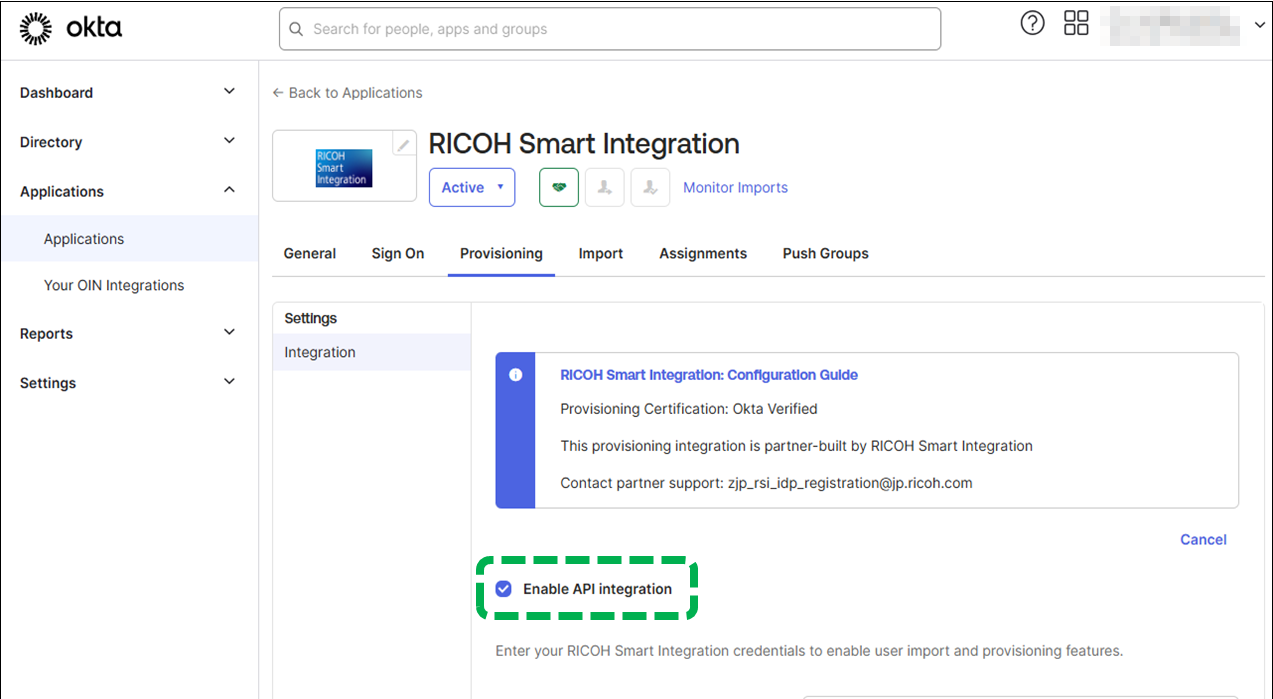Open the Configuration Guide link

pos(709,375)
